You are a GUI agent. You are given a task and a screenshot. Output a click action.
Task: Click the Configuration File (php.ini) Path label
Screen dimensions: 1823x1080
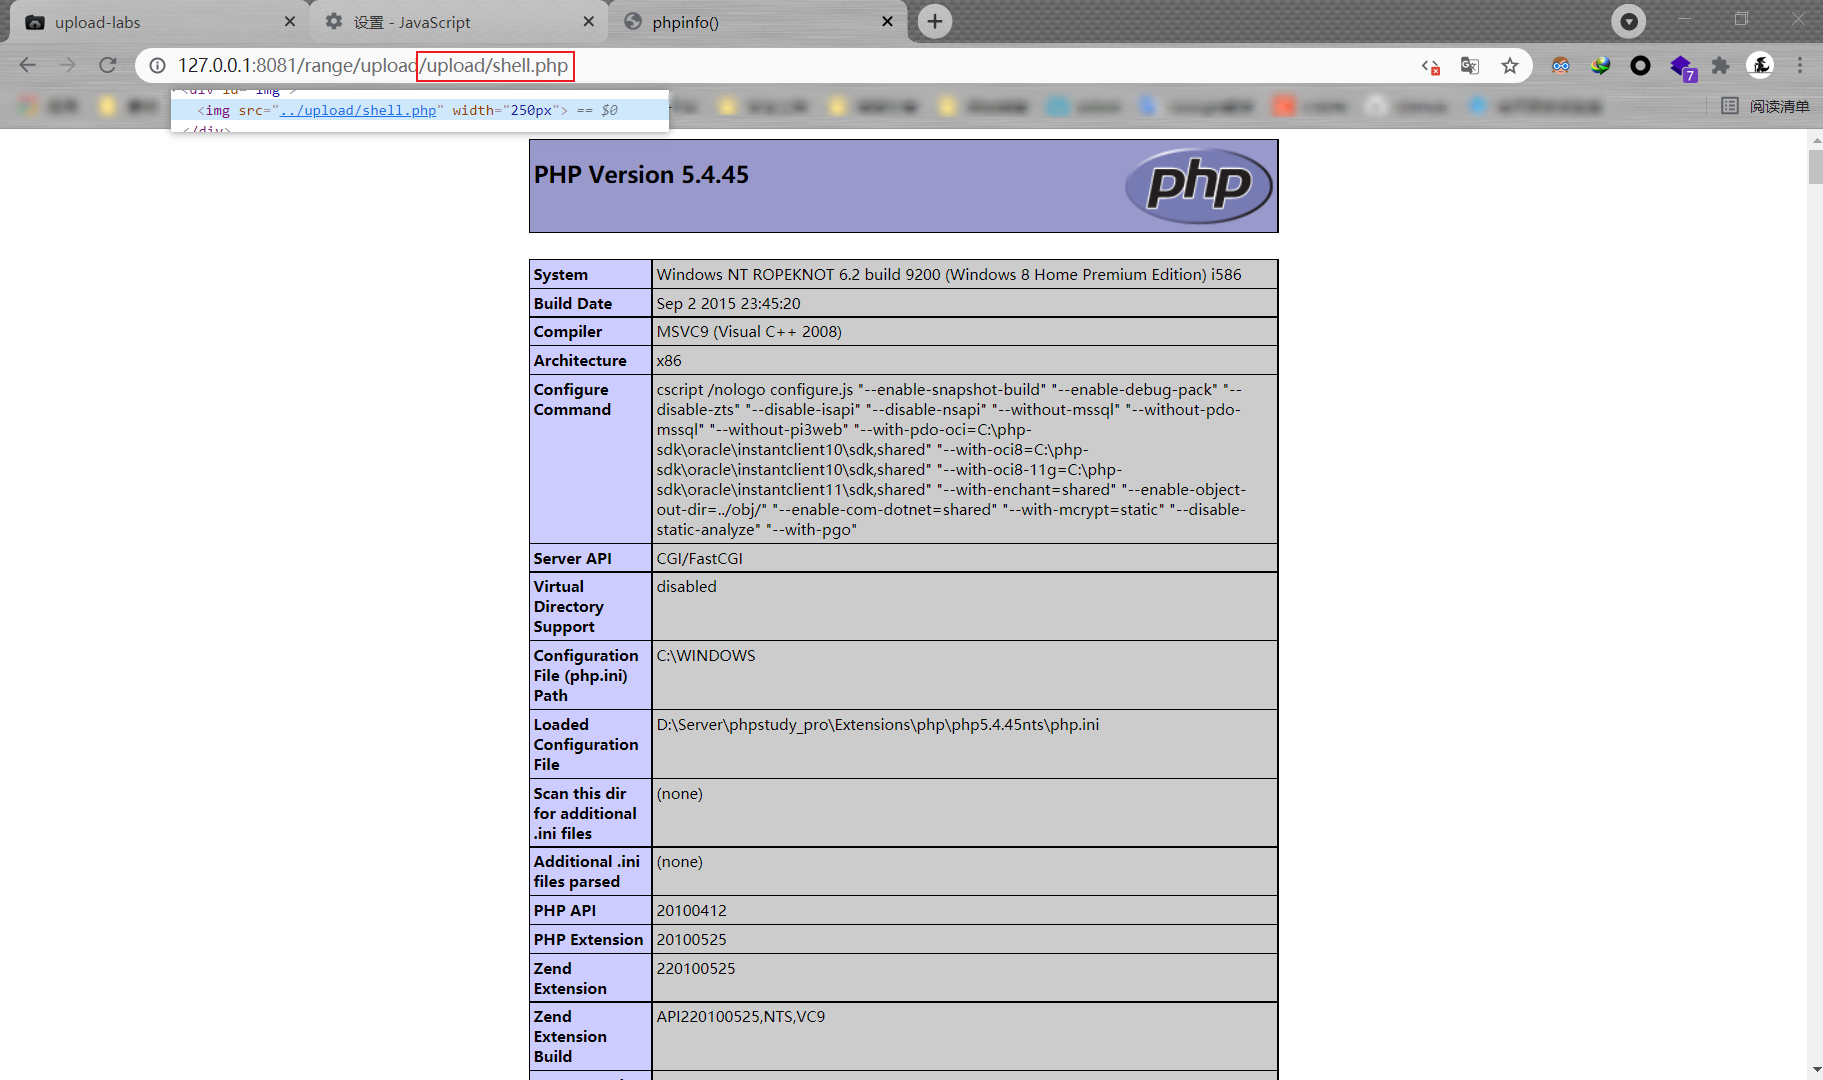pyautogui.click(x=586, y=676)
